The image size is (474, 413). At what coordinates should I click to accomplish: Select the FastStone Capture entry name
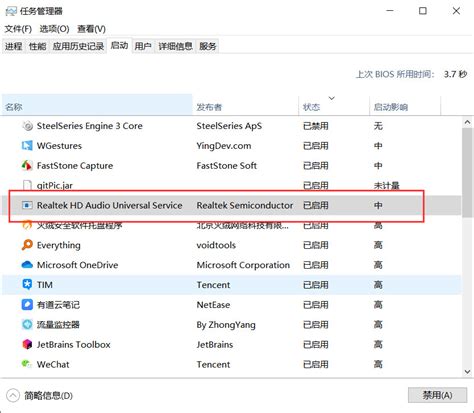click(x=75, y=166)
